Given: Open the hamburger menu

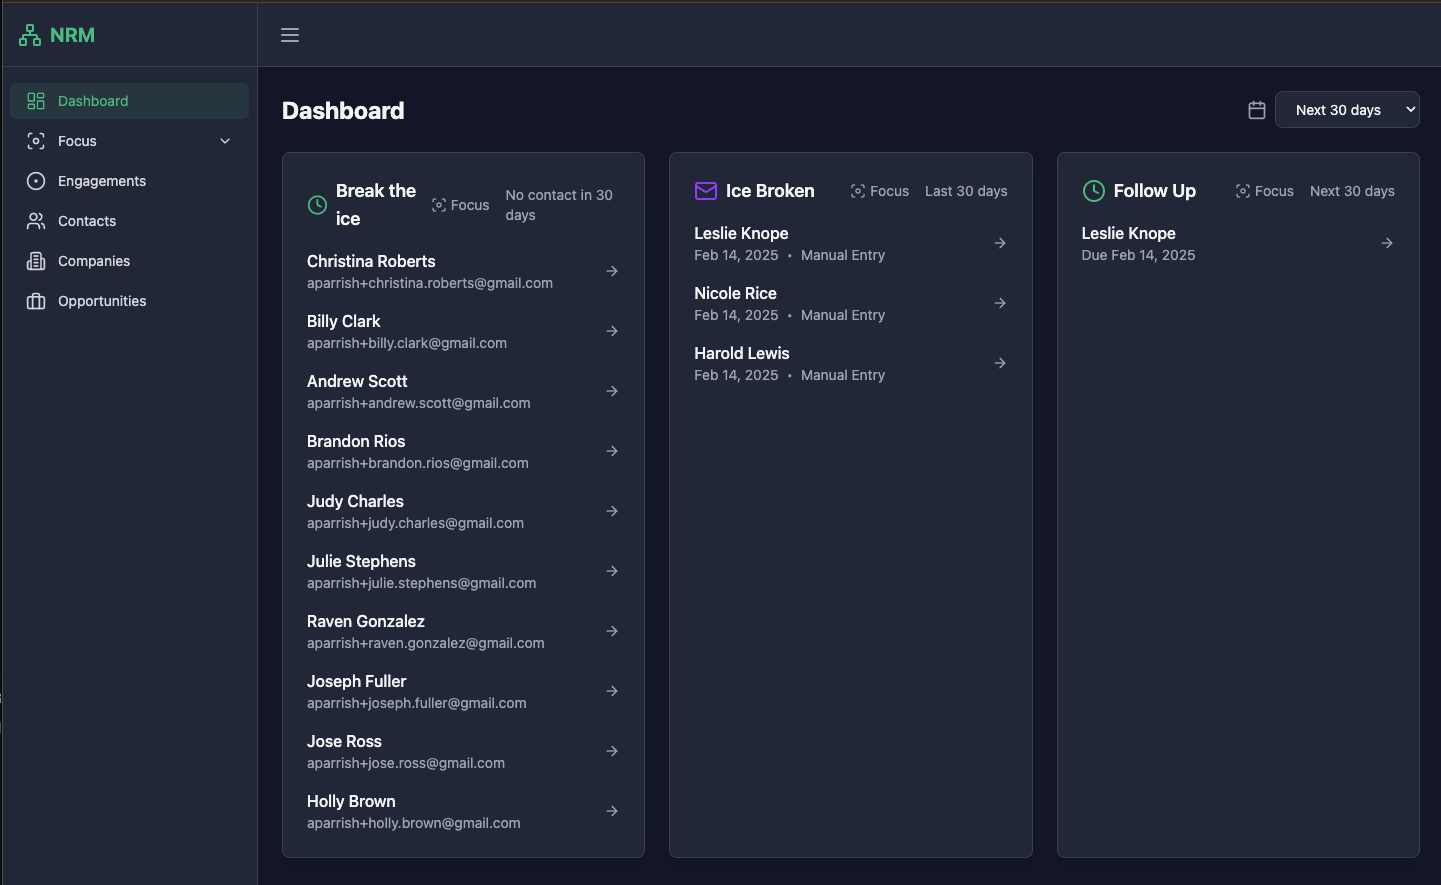Looking at the screenshot, I should pos(290,34).
